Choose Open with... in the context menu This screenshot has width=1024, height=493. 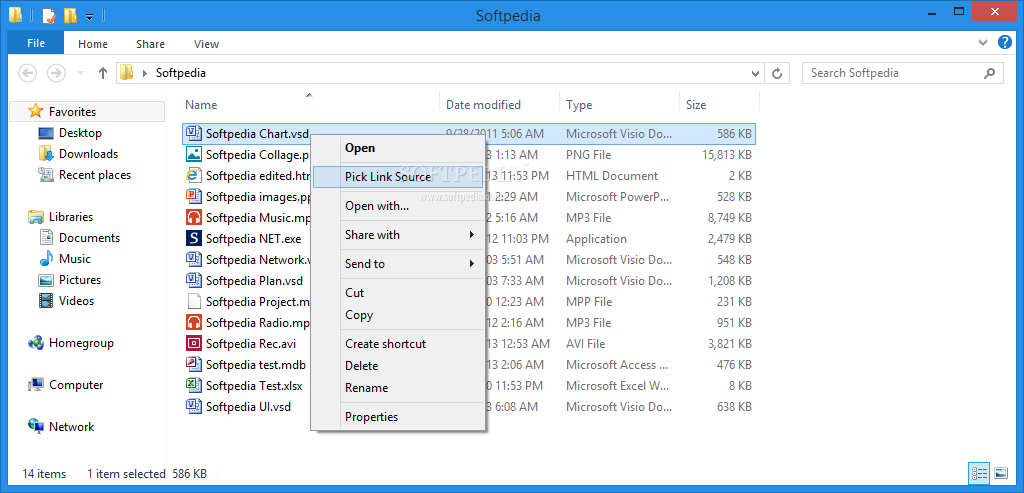pos(398,206)
